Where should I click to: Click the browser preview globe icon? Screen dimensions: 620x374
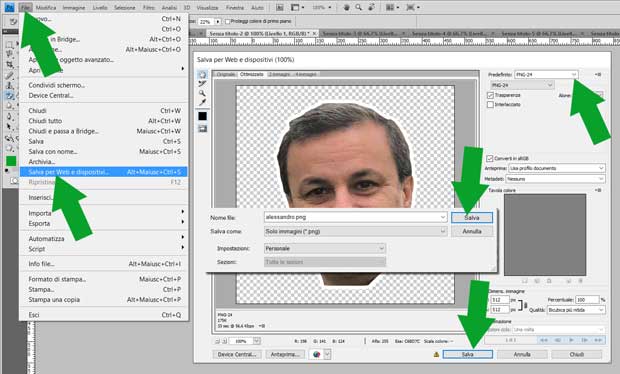(x=316, y=354)
